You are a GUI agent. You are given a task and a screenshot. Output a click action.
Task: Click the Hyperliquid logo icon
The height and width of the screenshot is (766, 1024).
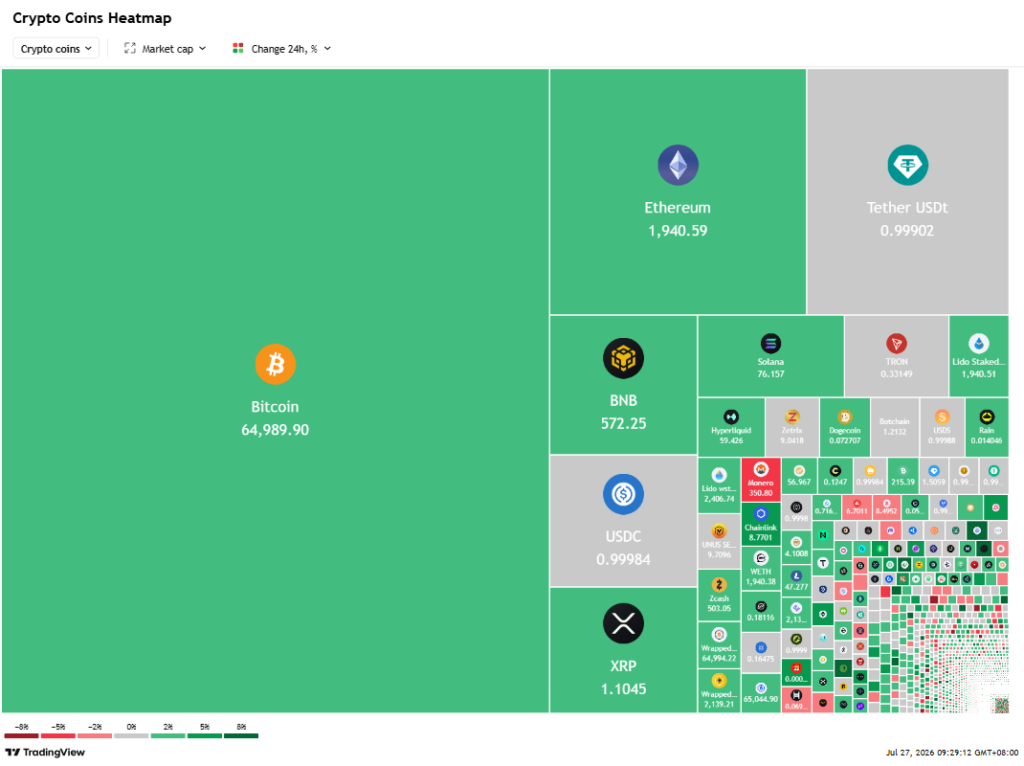pyautogui.click(x=731, y=417)
